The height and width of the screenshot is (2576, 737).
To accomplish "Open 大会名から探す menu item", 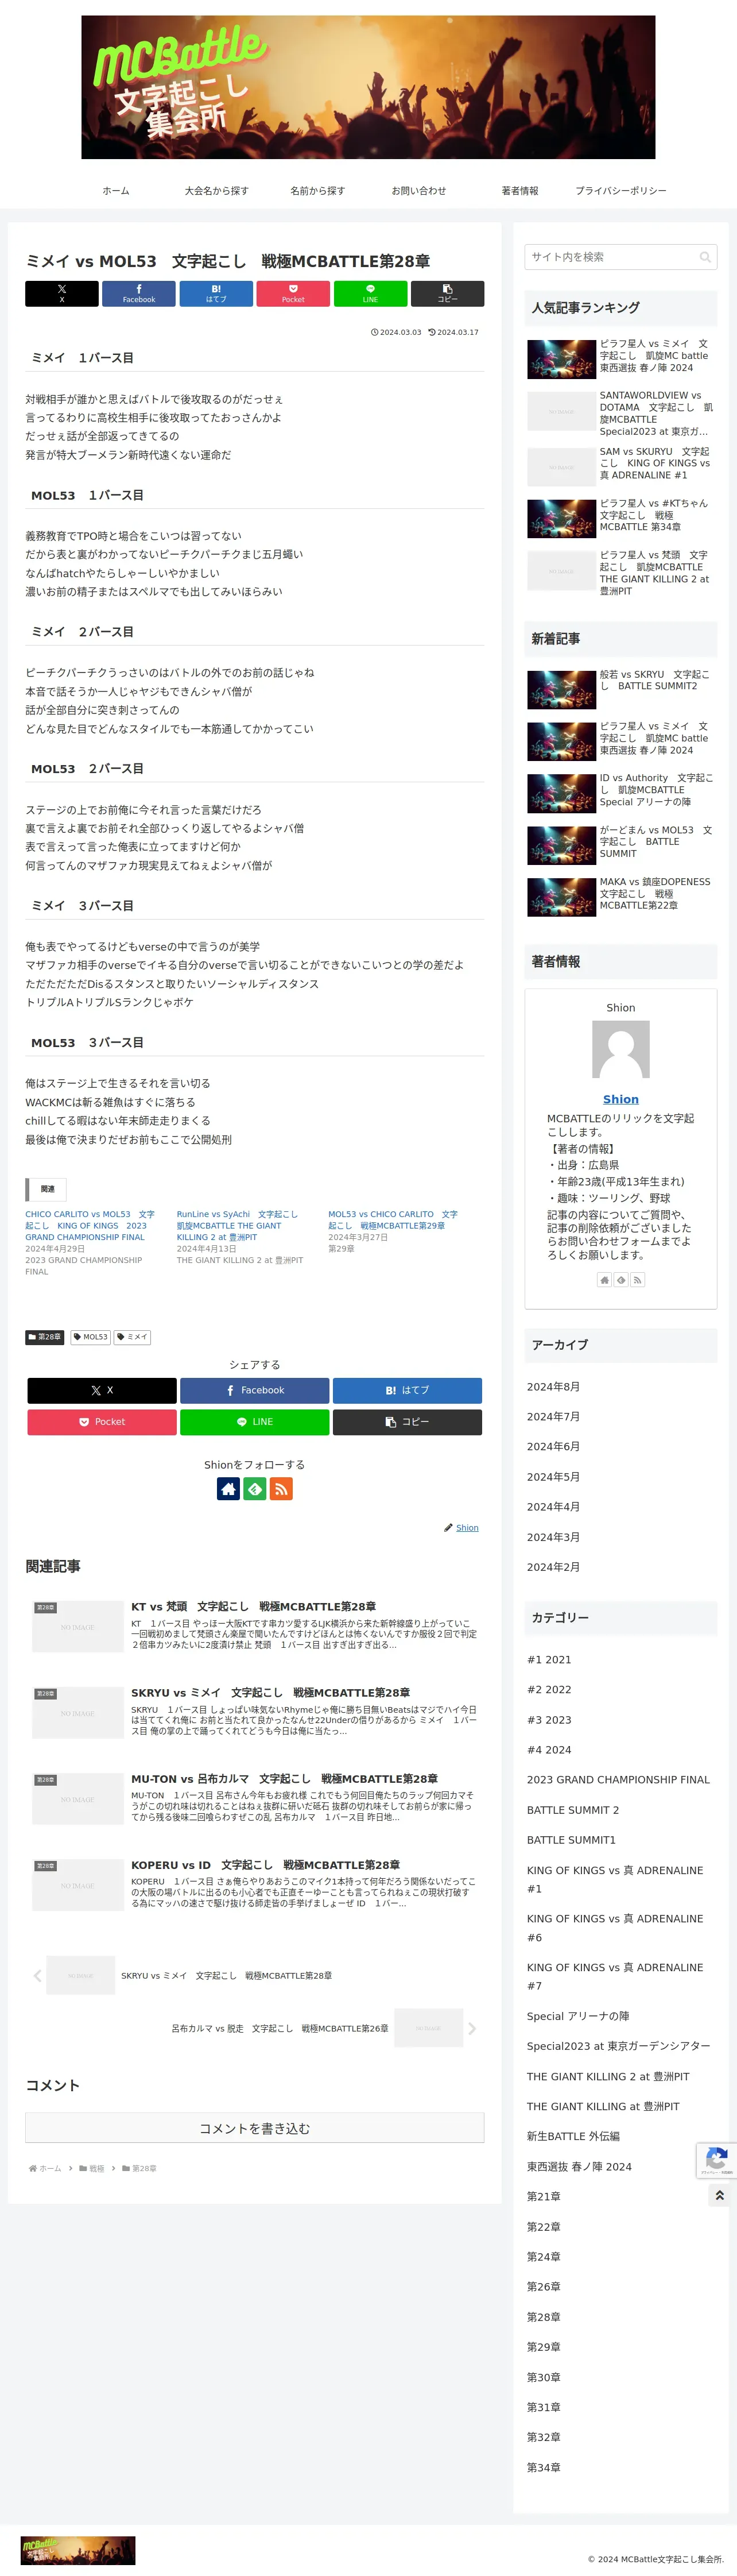I will [x=216, y=191].
